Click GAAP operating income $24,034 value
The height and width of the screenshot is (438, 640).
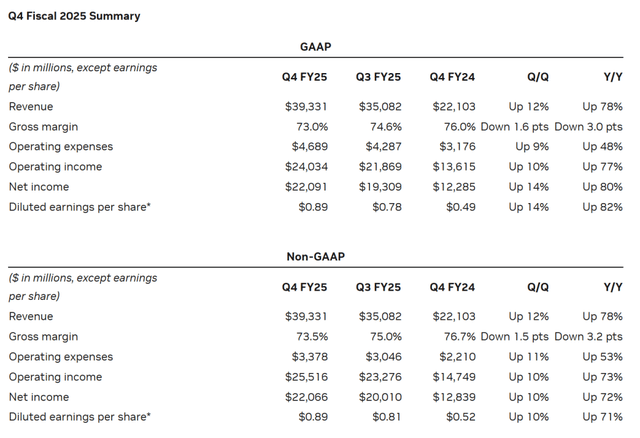click(x=306, y=167)
